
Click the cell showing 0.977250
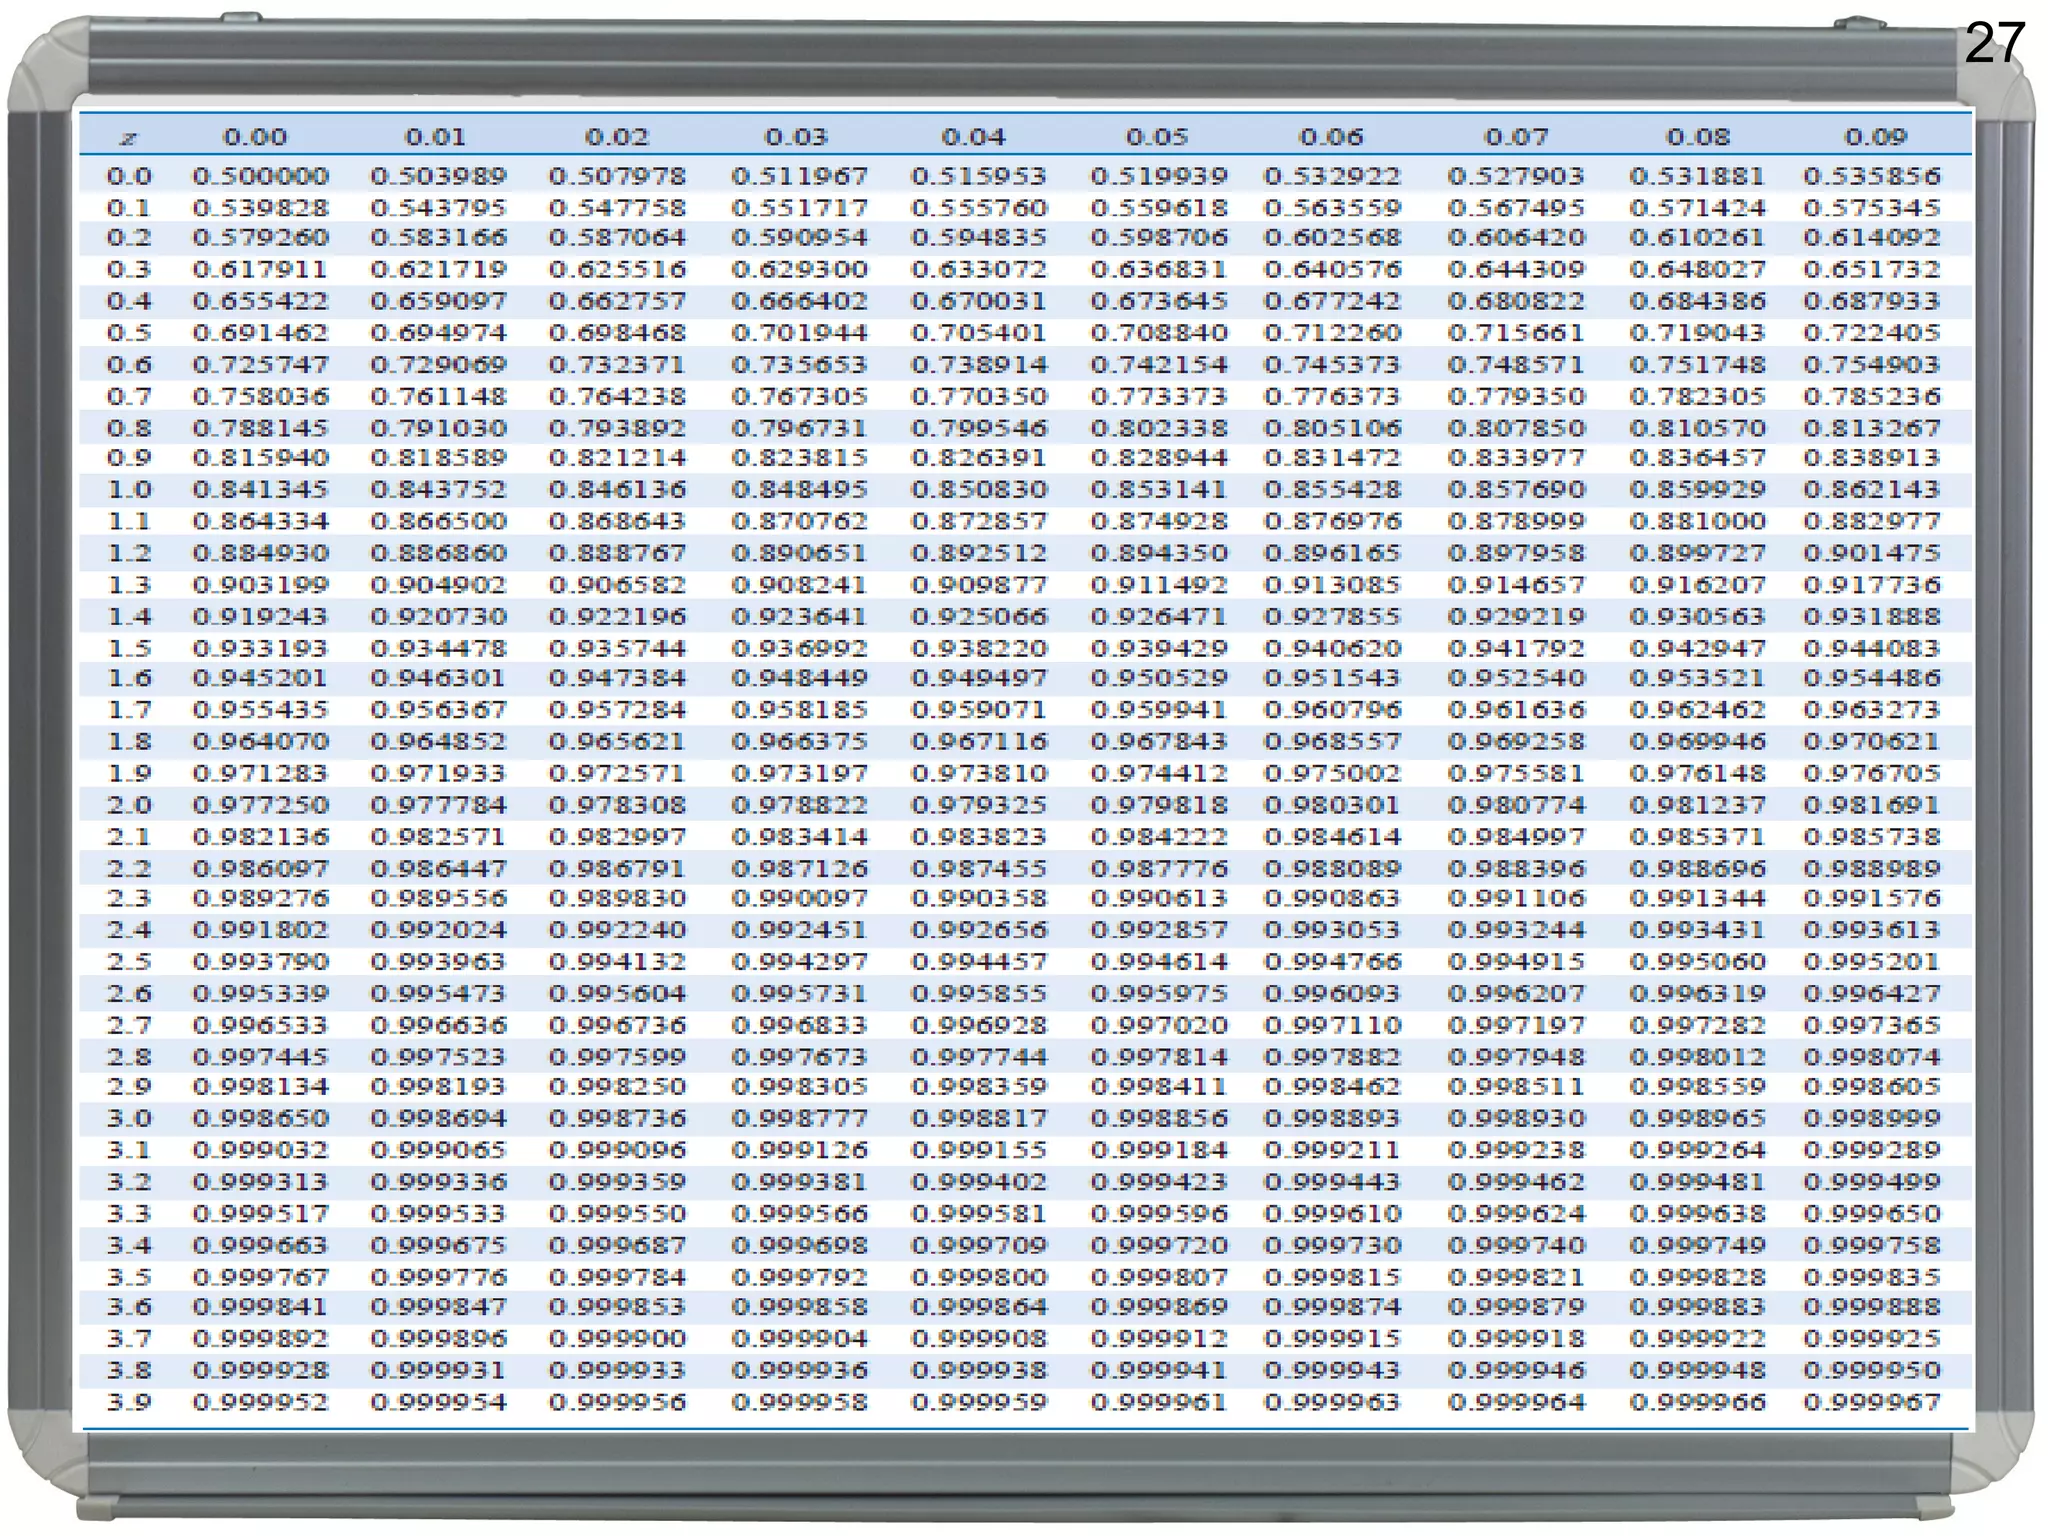tap(261, 805)
